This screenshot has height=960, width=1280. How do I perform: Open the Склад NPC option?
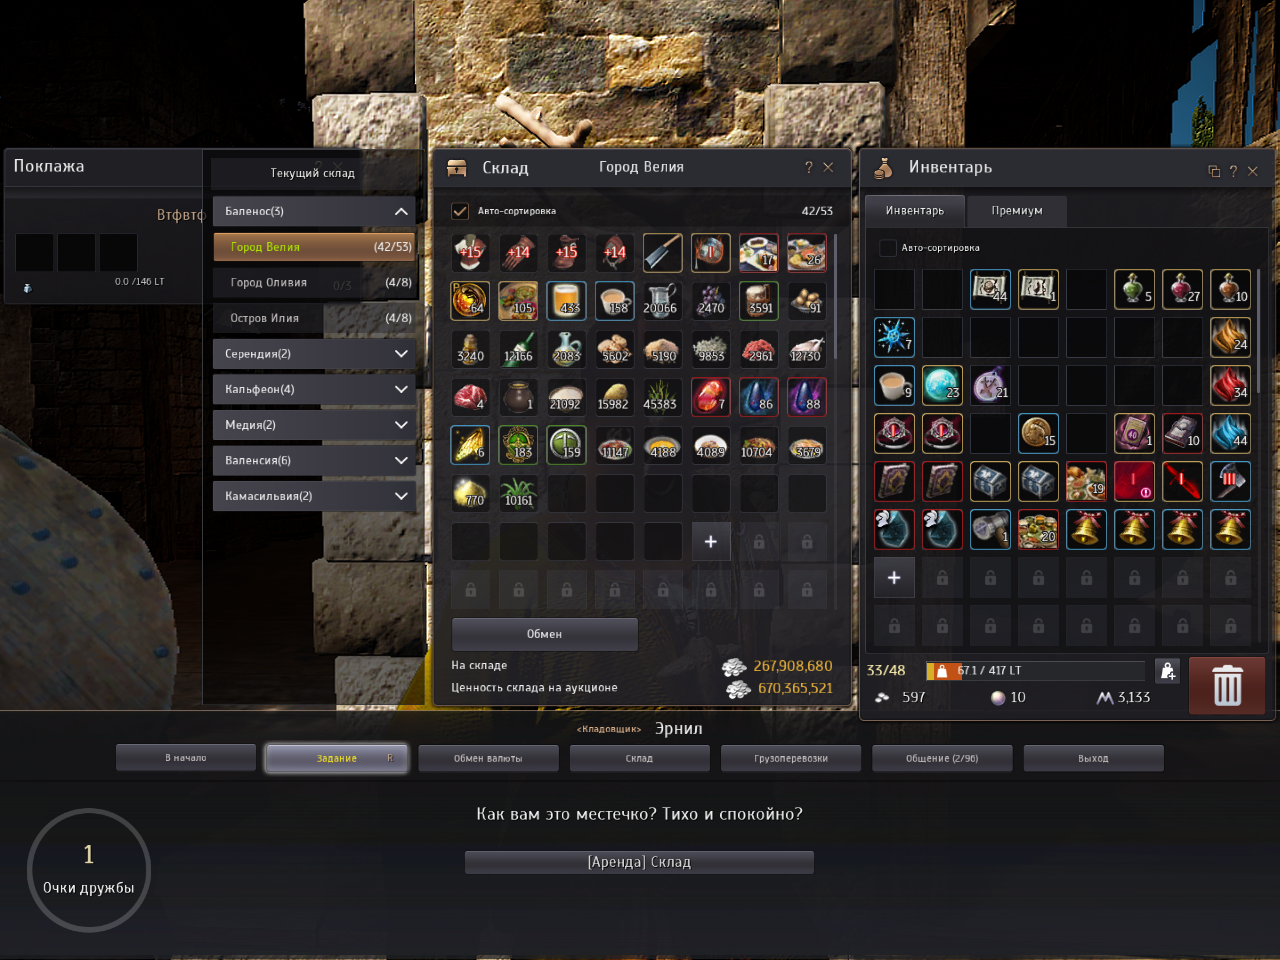tap(639, 758)
